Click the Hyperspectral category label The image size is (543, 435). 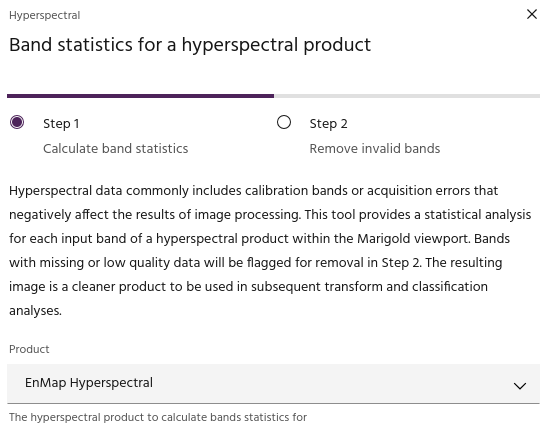(44, 15)
